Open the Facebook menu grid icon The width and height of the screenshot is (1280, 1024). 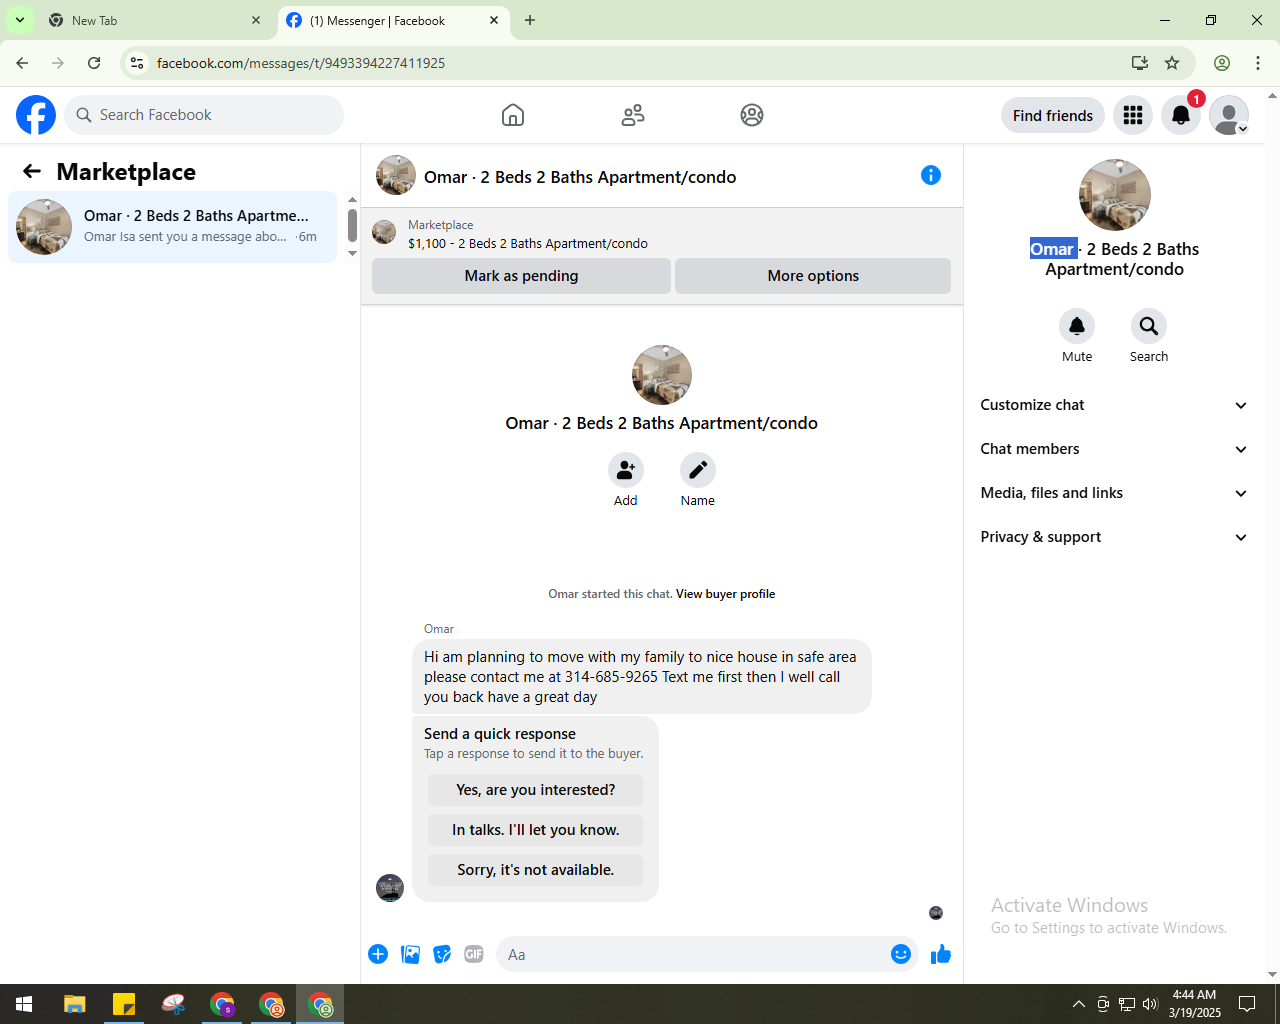click(x=1133, y=115)
